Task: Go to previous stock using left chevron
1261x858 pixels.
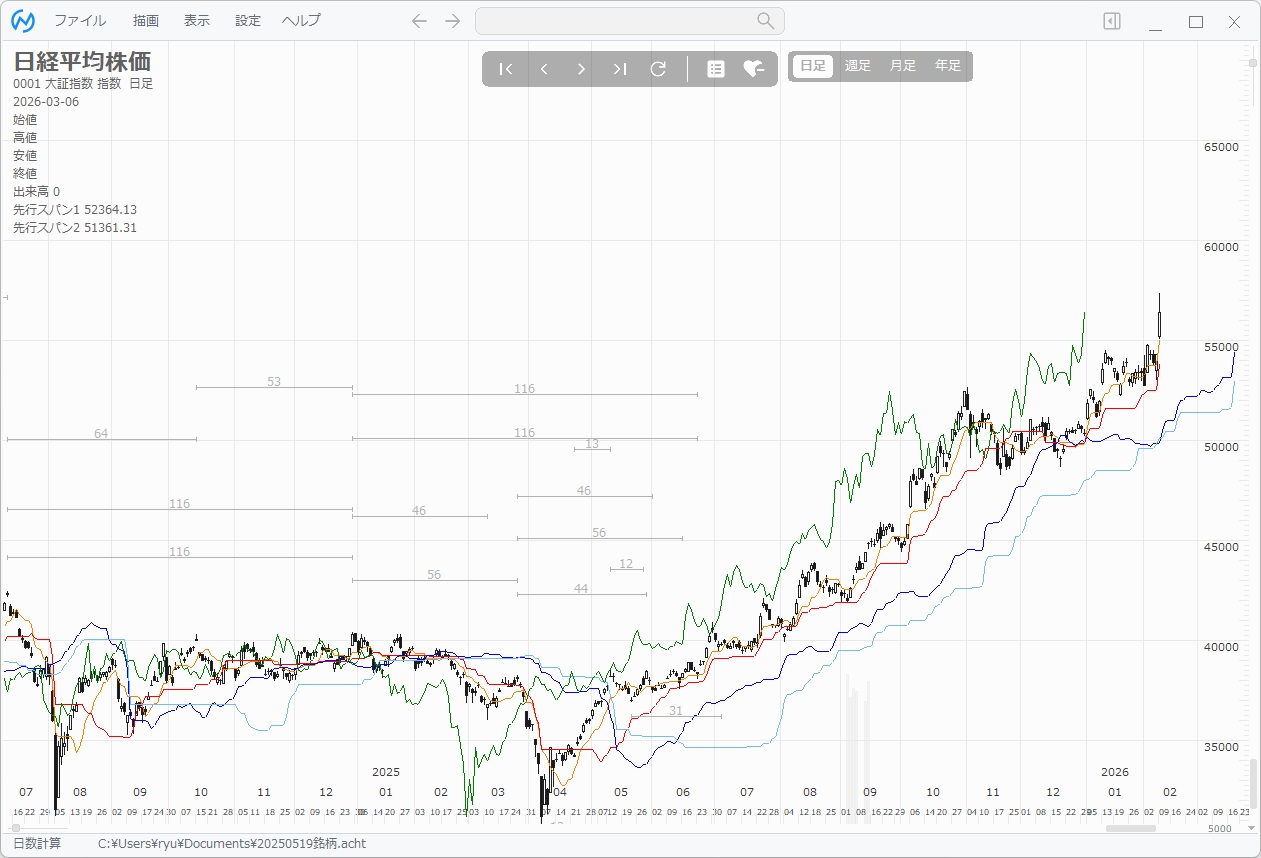Action: (544, 69)
